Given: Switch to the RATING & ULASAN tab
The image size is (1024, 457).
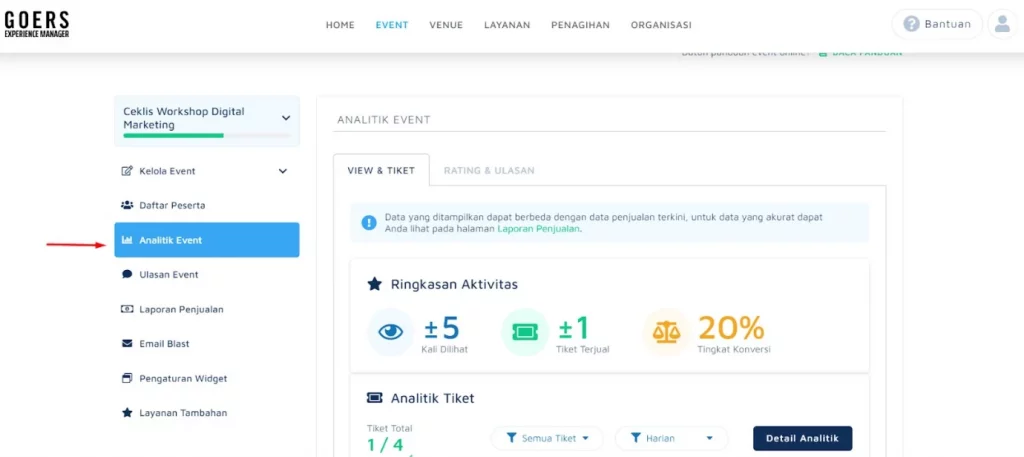Looking at the screenshot, I should pyautogui.click(x=489, y=170).
